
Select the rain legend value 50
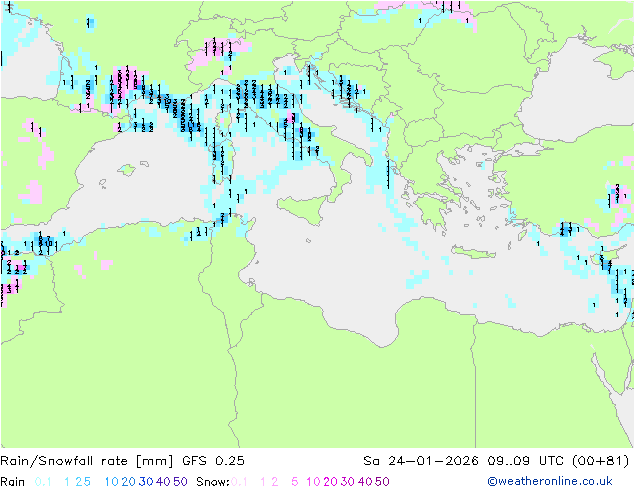(x=180, y=482)
